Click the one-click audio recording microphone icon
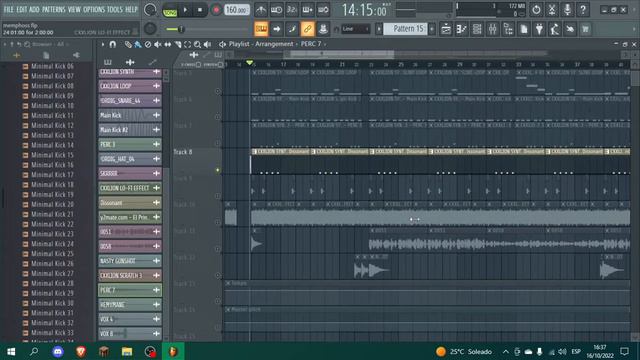The width and height of the screenshot is (640, 360). pyautogui.click(x=567, y=9)
